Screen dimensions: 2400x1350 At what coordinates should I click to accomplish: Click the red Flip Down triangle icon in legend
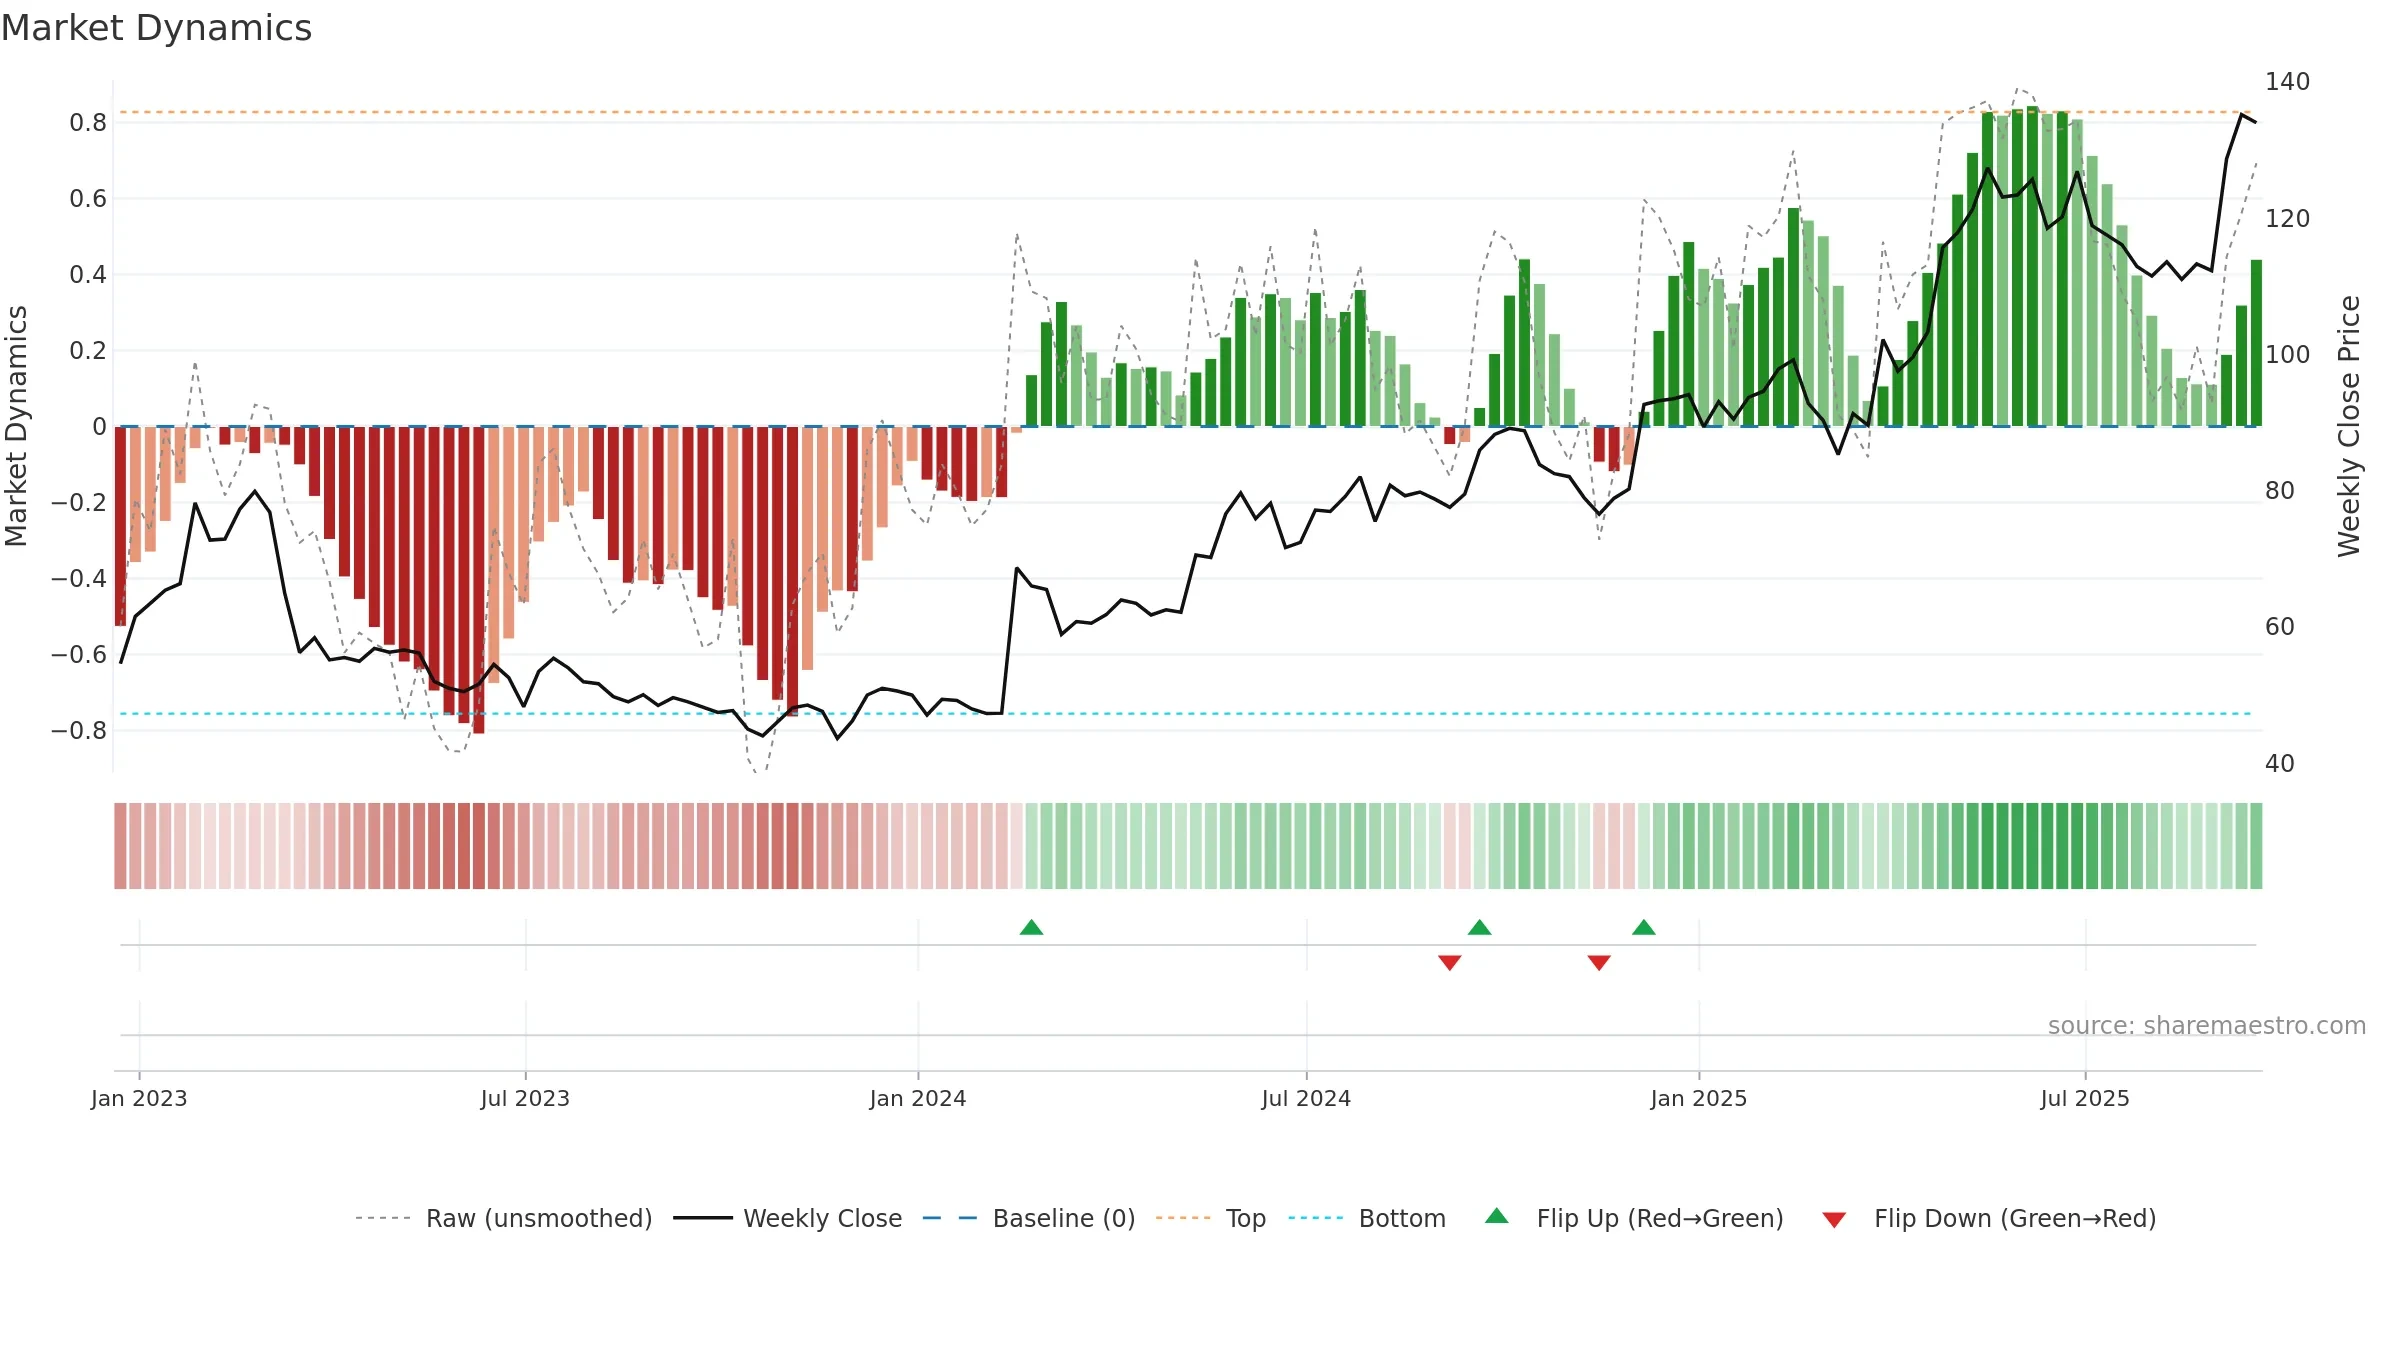coord(1834,1220)
